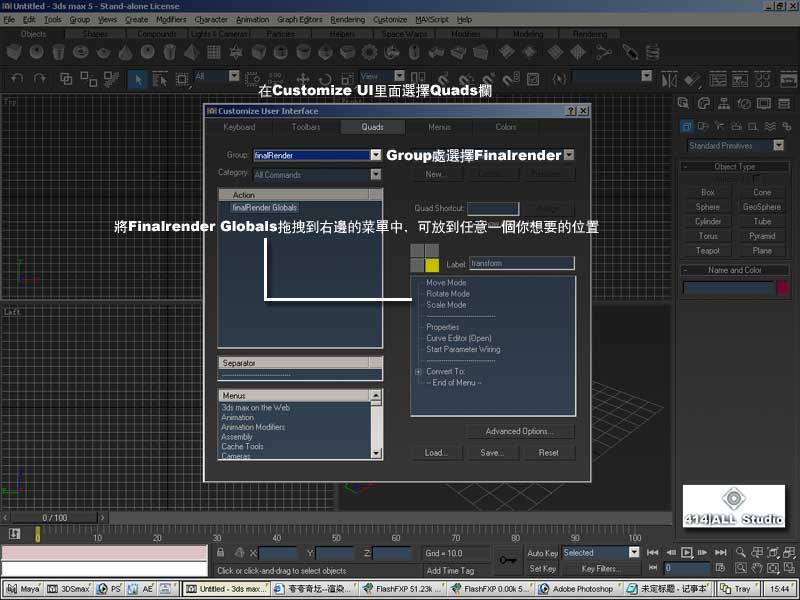
Task: Click the Save button
Action: pos(492,453)
